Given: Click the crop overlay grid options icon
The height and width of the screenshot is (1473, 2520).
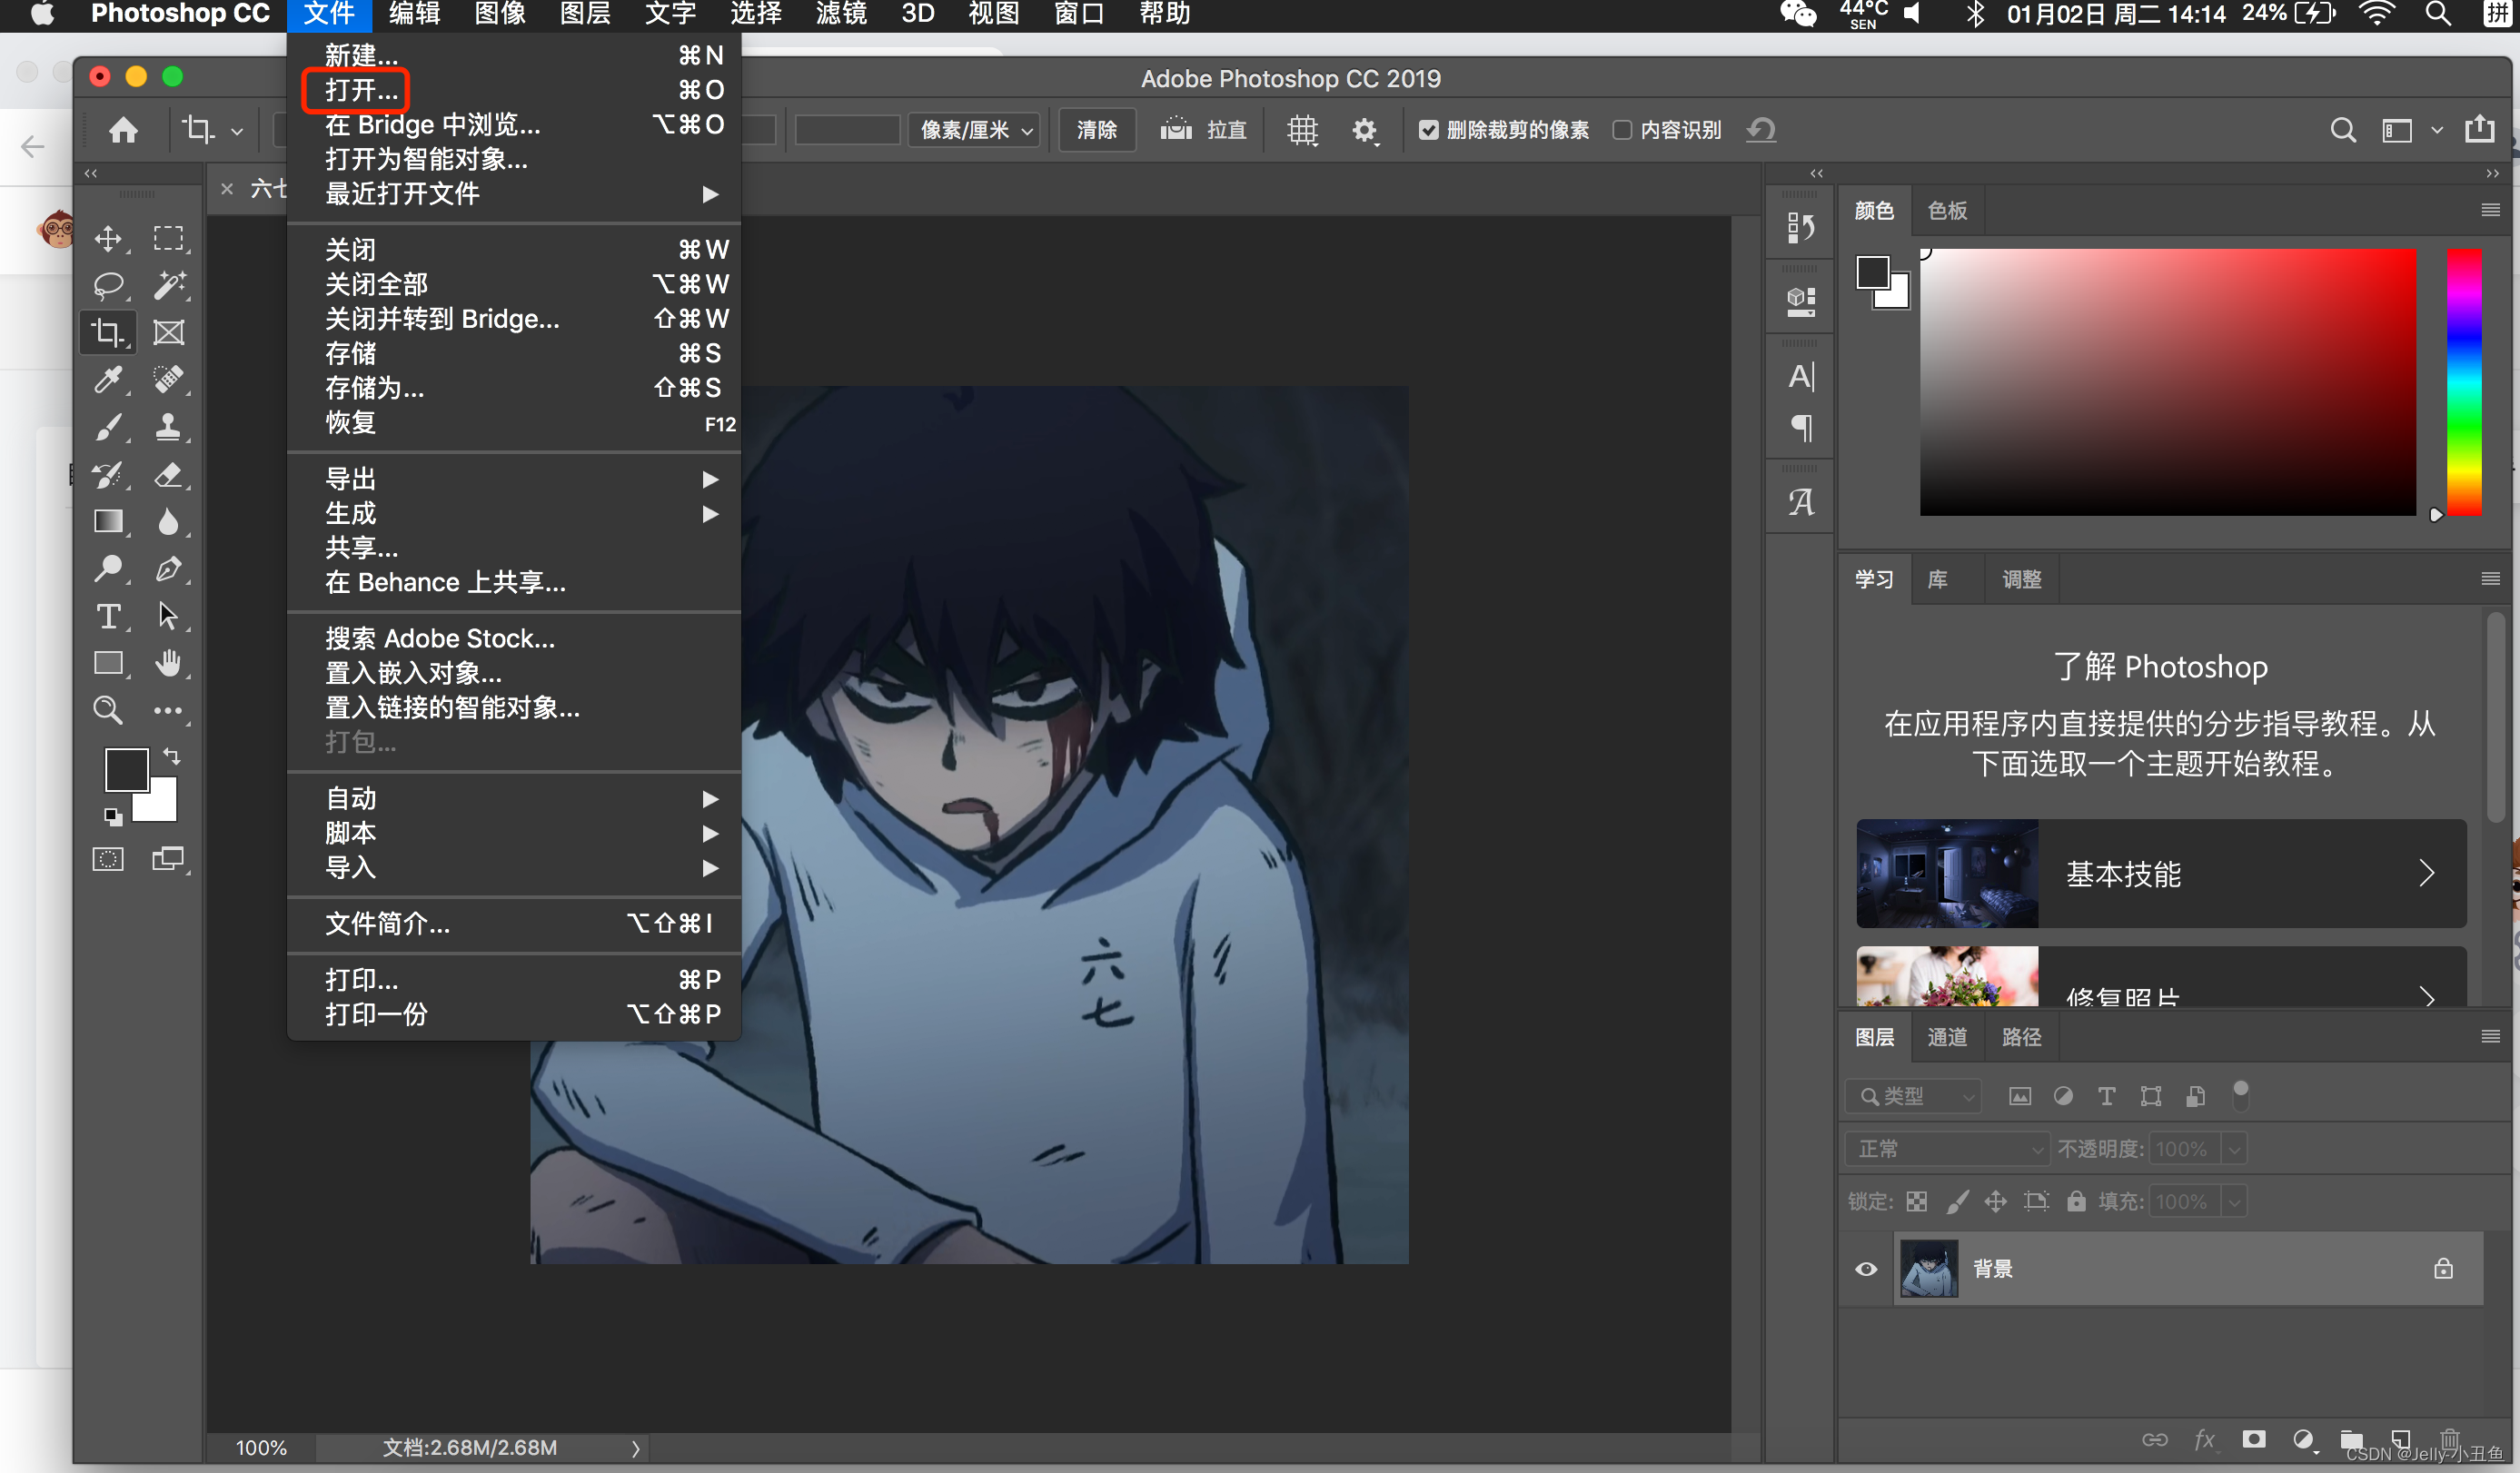Looking at the screenshot, I should pyautogui.click(x=1302, y=130).
